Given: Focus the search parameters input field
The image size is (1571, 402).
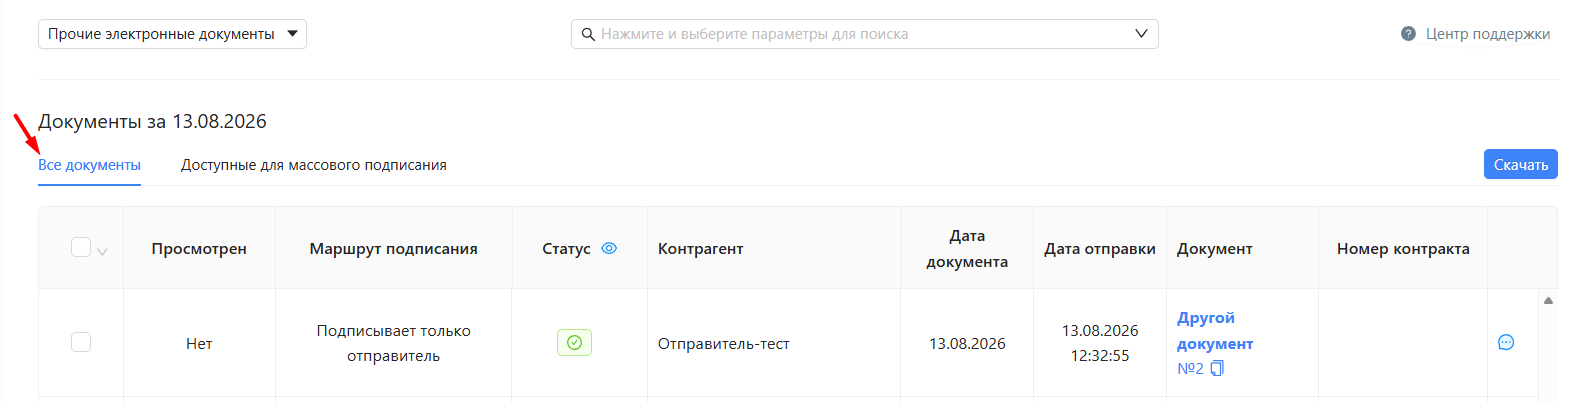Looking at the screenshot, I should (865, 34).
